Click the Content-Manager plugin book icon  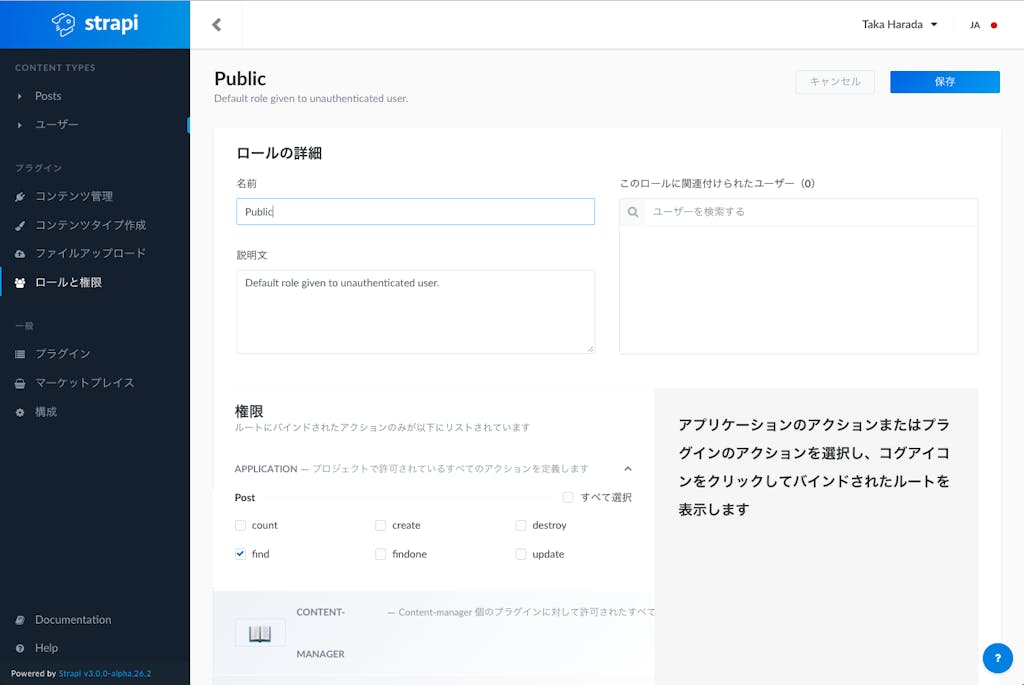pos(260,633)
